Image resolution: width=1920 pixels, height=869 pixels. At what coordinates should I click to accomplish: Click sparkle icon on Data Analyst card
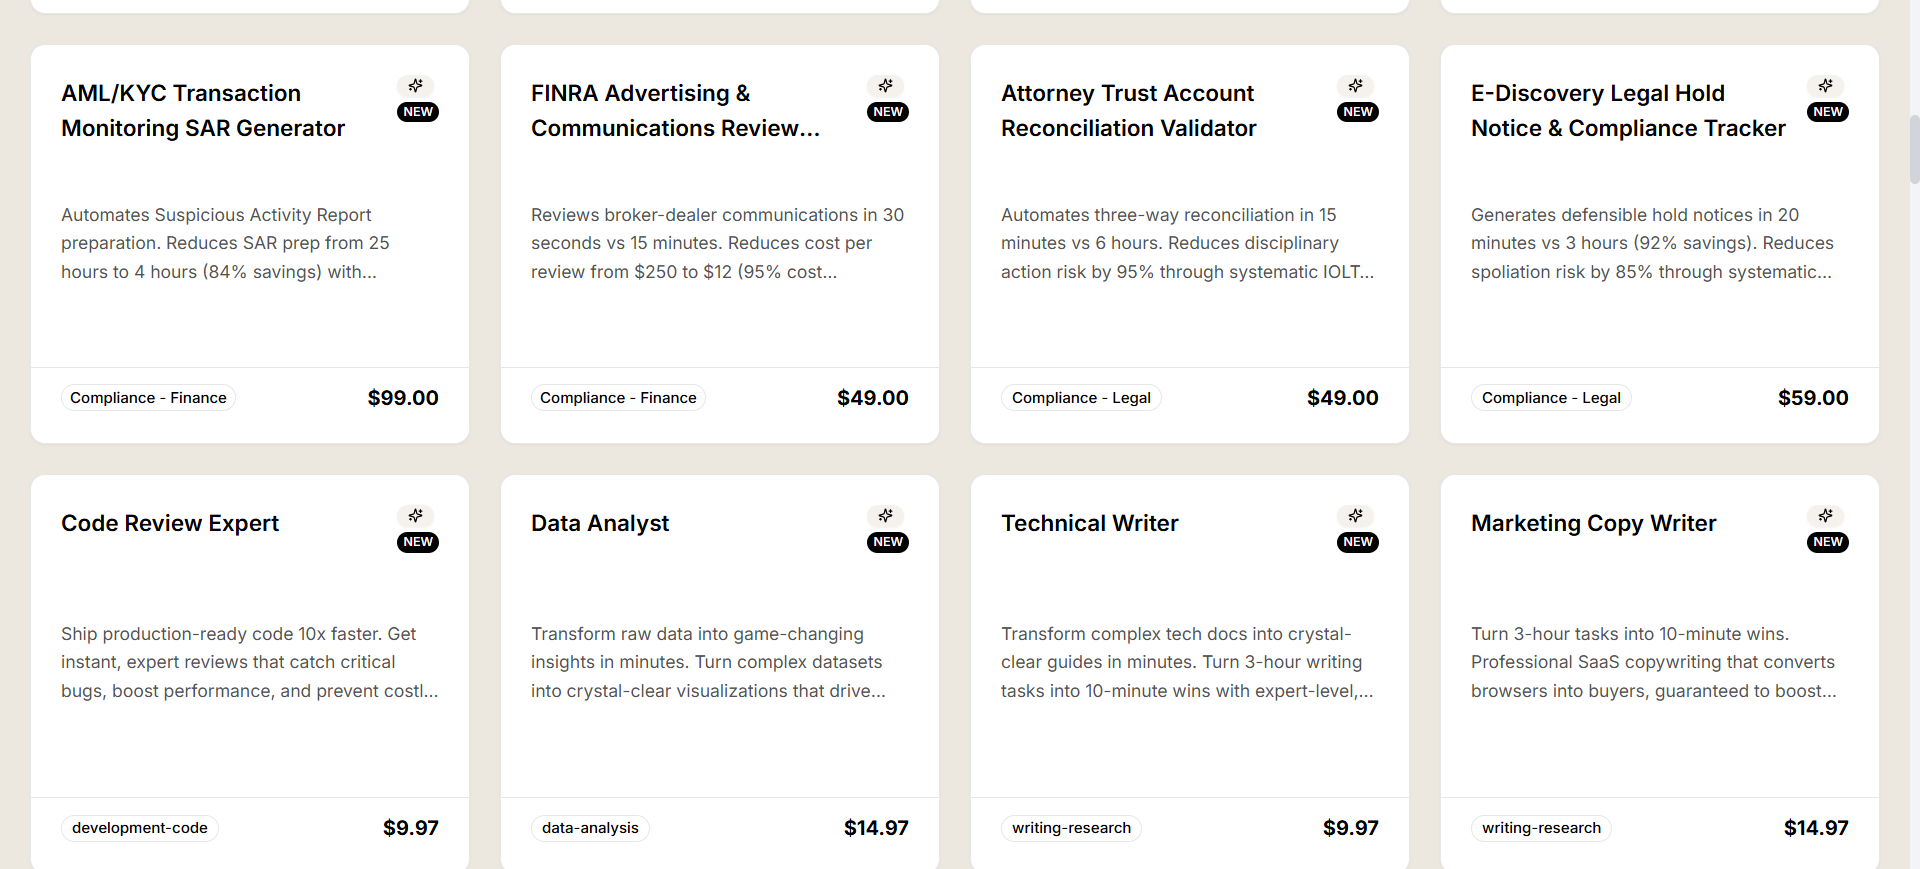[886, 516]
